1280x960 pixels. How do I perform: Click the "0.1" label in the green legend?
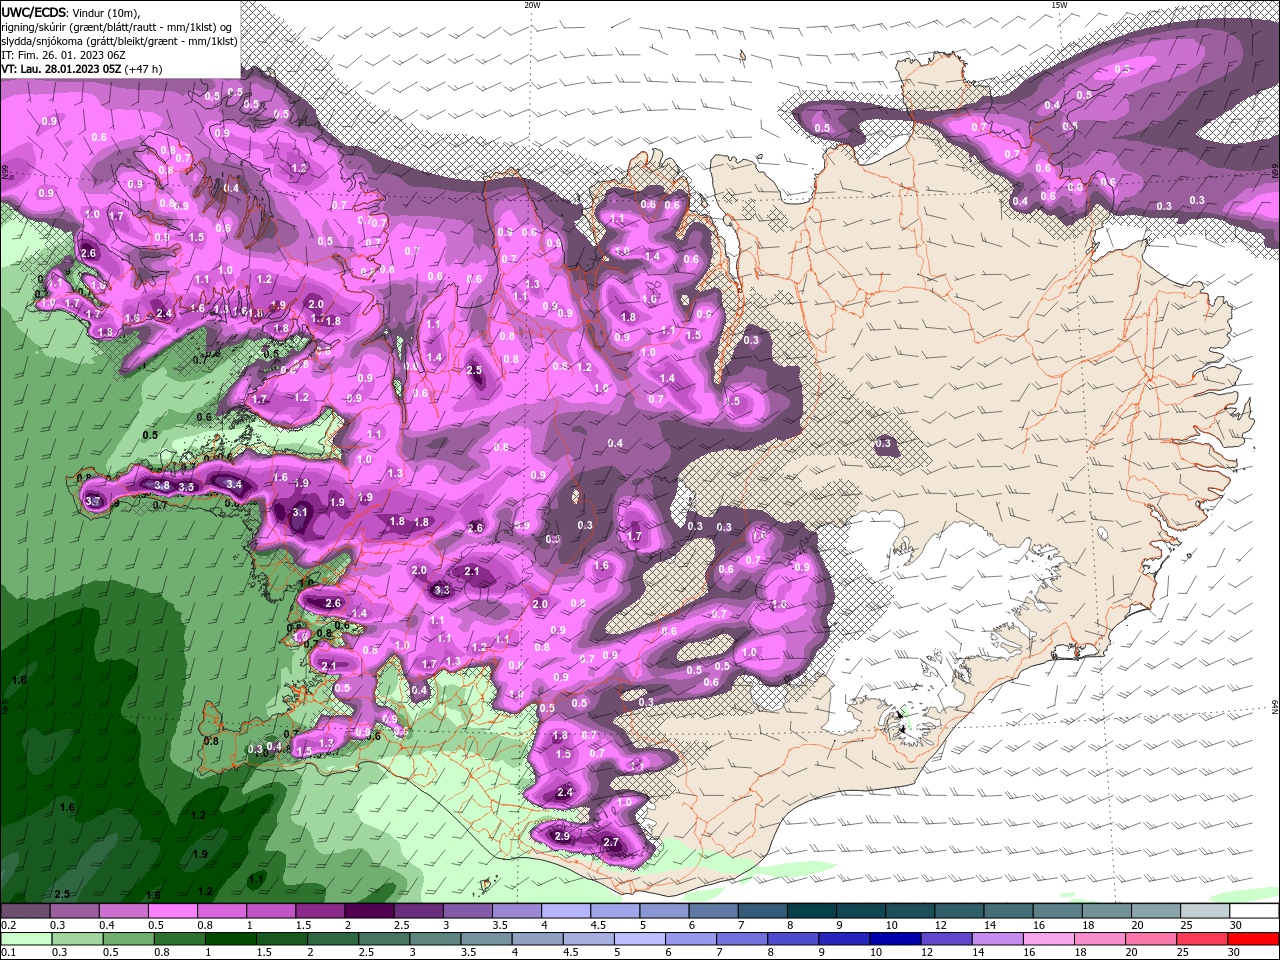pos(8,953)
